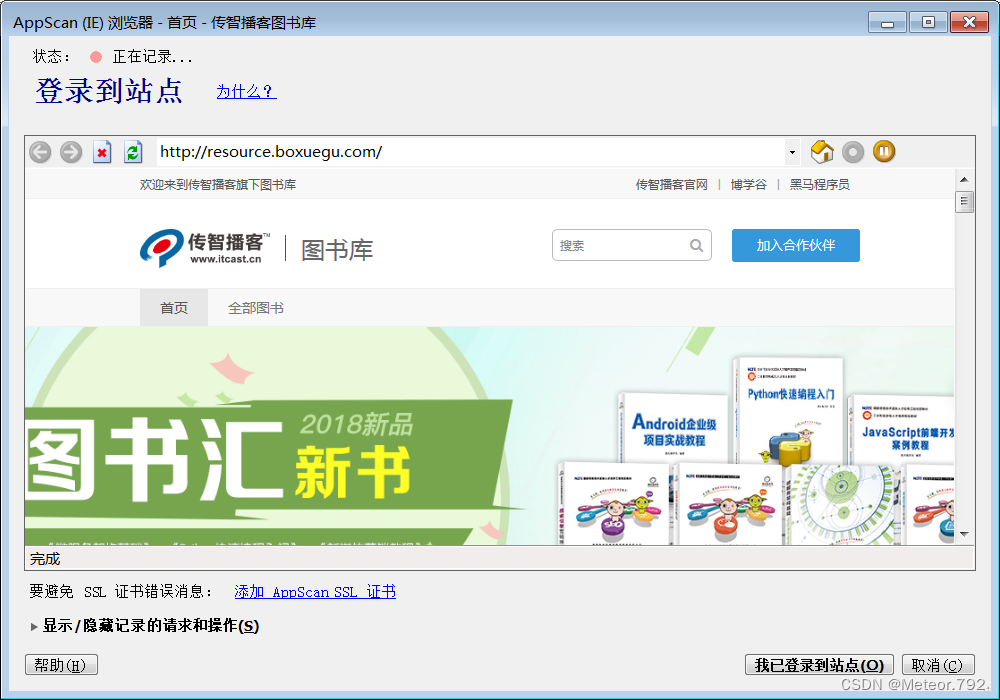This screenshot has height=700, width=1000.
Task: Click the Android企业级项目实战教程 book cover
Action: pyautogui.click(x=673, y=428)
